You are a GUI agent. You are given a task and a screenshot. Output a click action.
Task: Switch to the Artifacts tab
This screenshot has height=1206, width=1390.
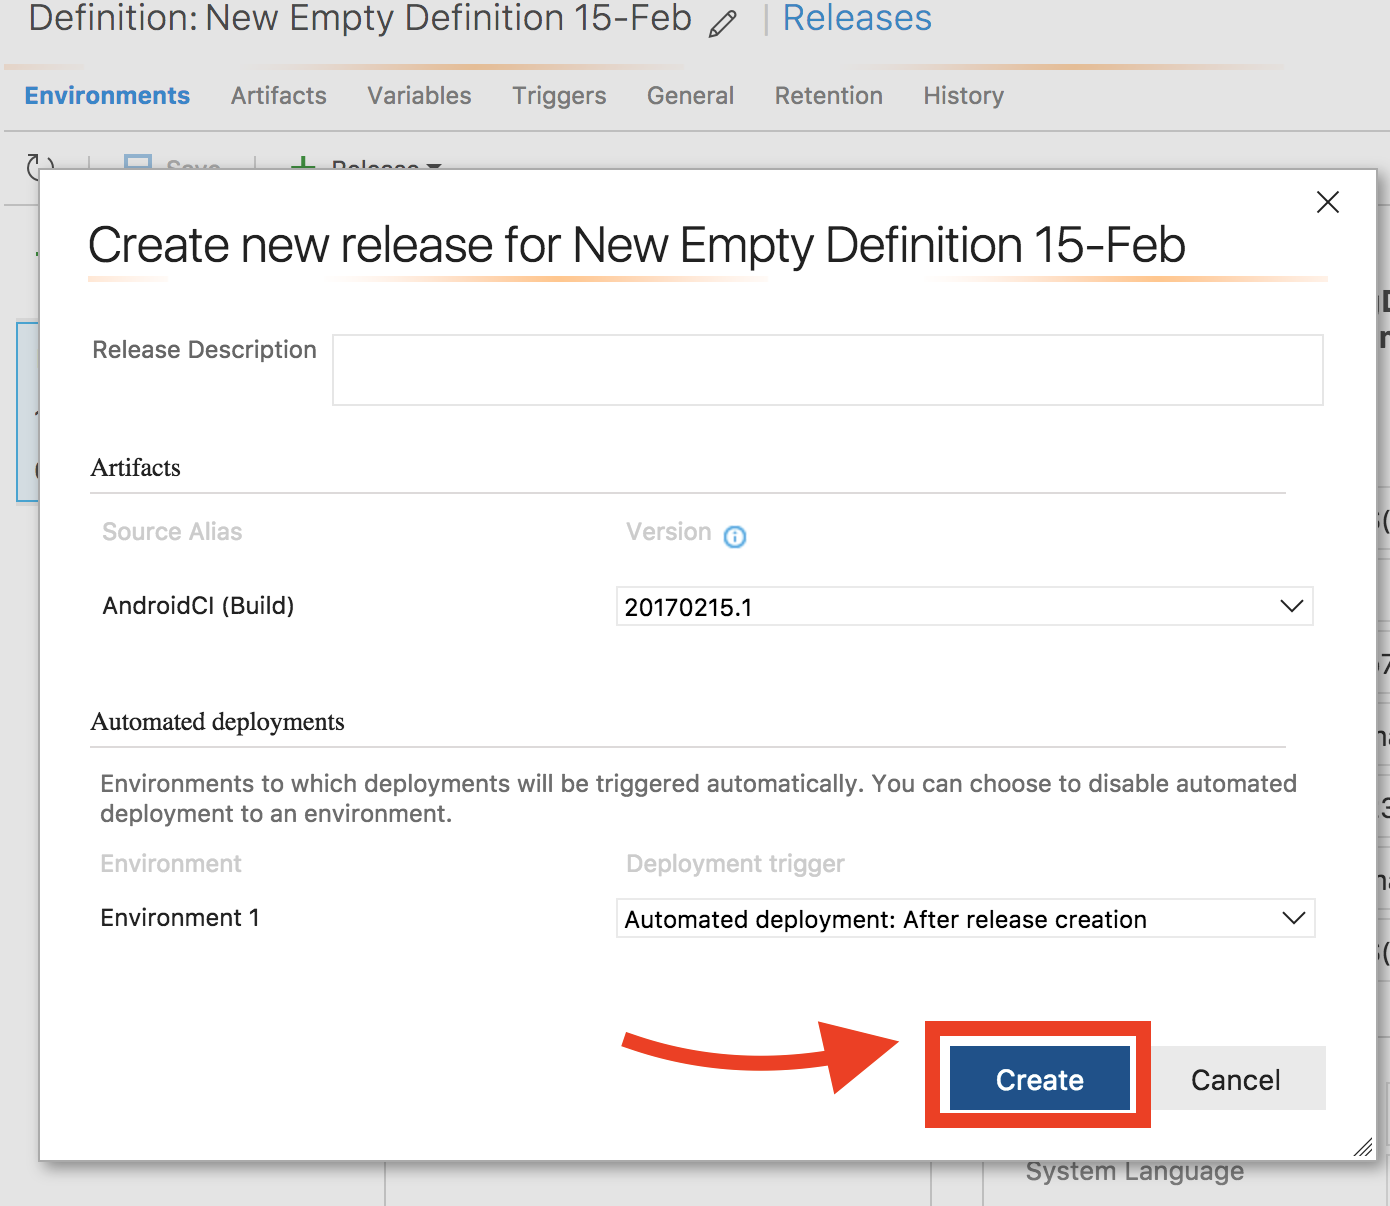(278, 96)
